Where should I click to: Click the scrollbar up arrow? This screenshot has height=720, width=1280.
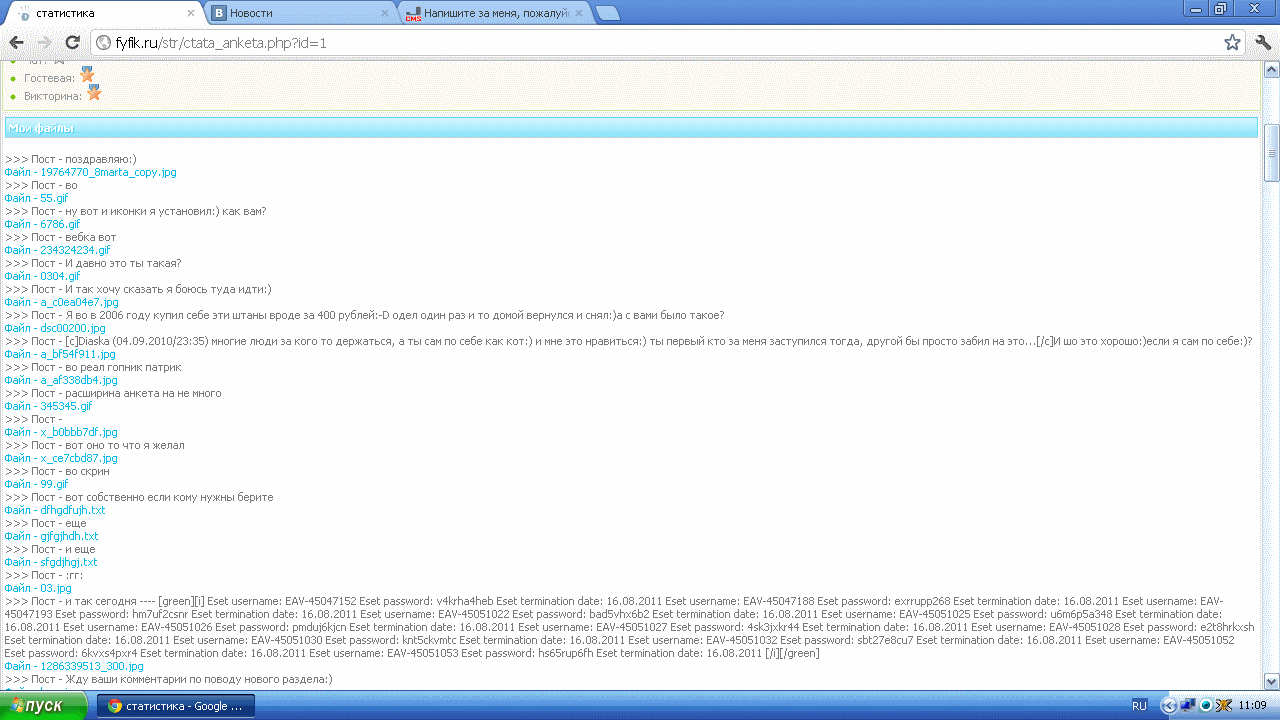1271,70
